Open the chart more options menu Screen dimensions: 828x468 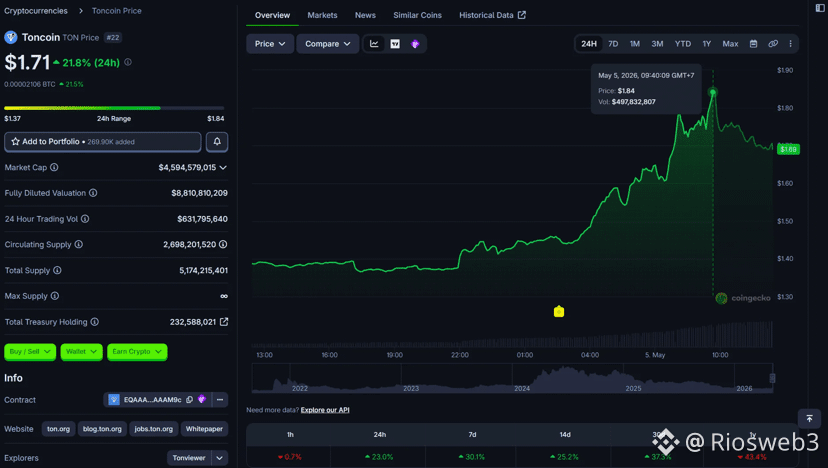click(x=791, y=44)
